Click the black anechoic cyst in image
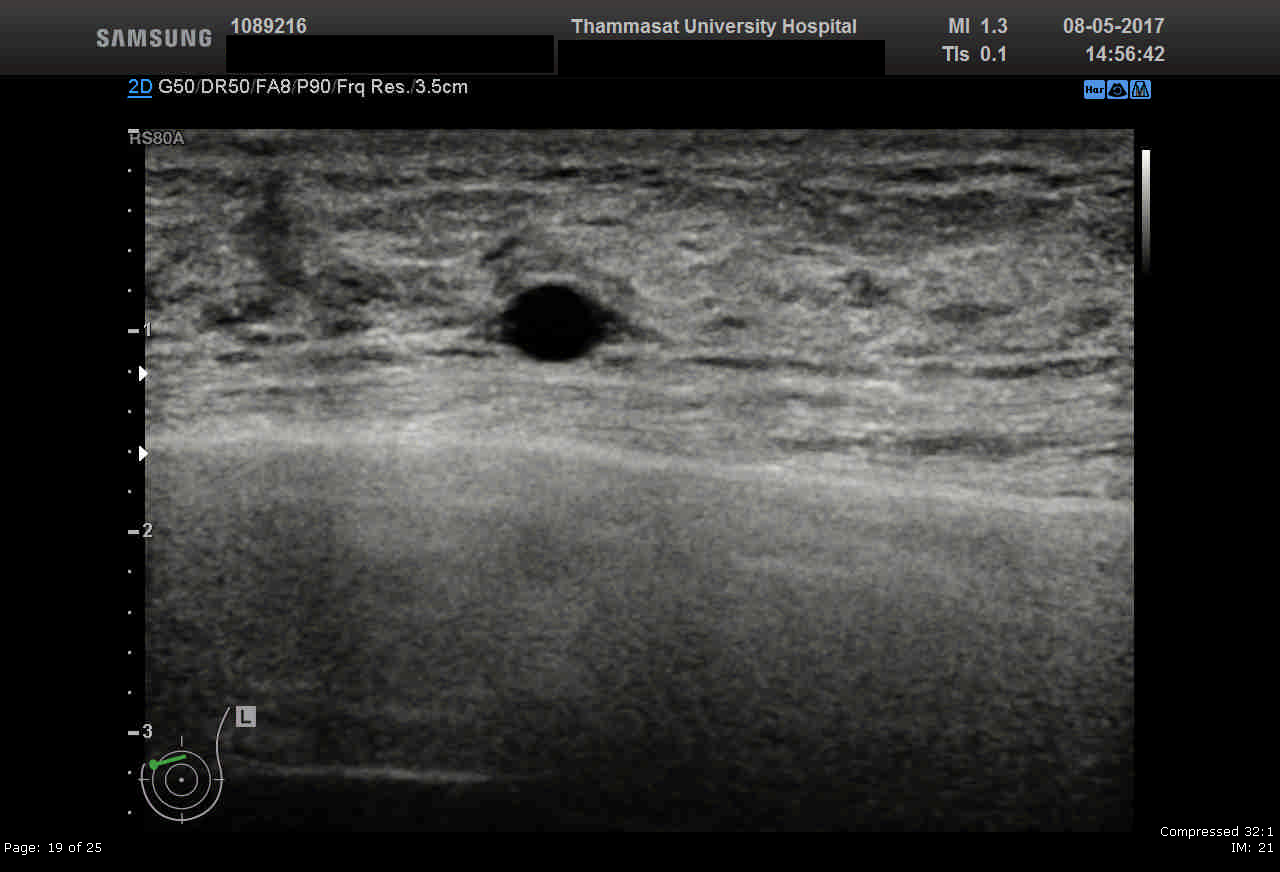The width and height of the screenshot is (1280, 872). (553, 323)
